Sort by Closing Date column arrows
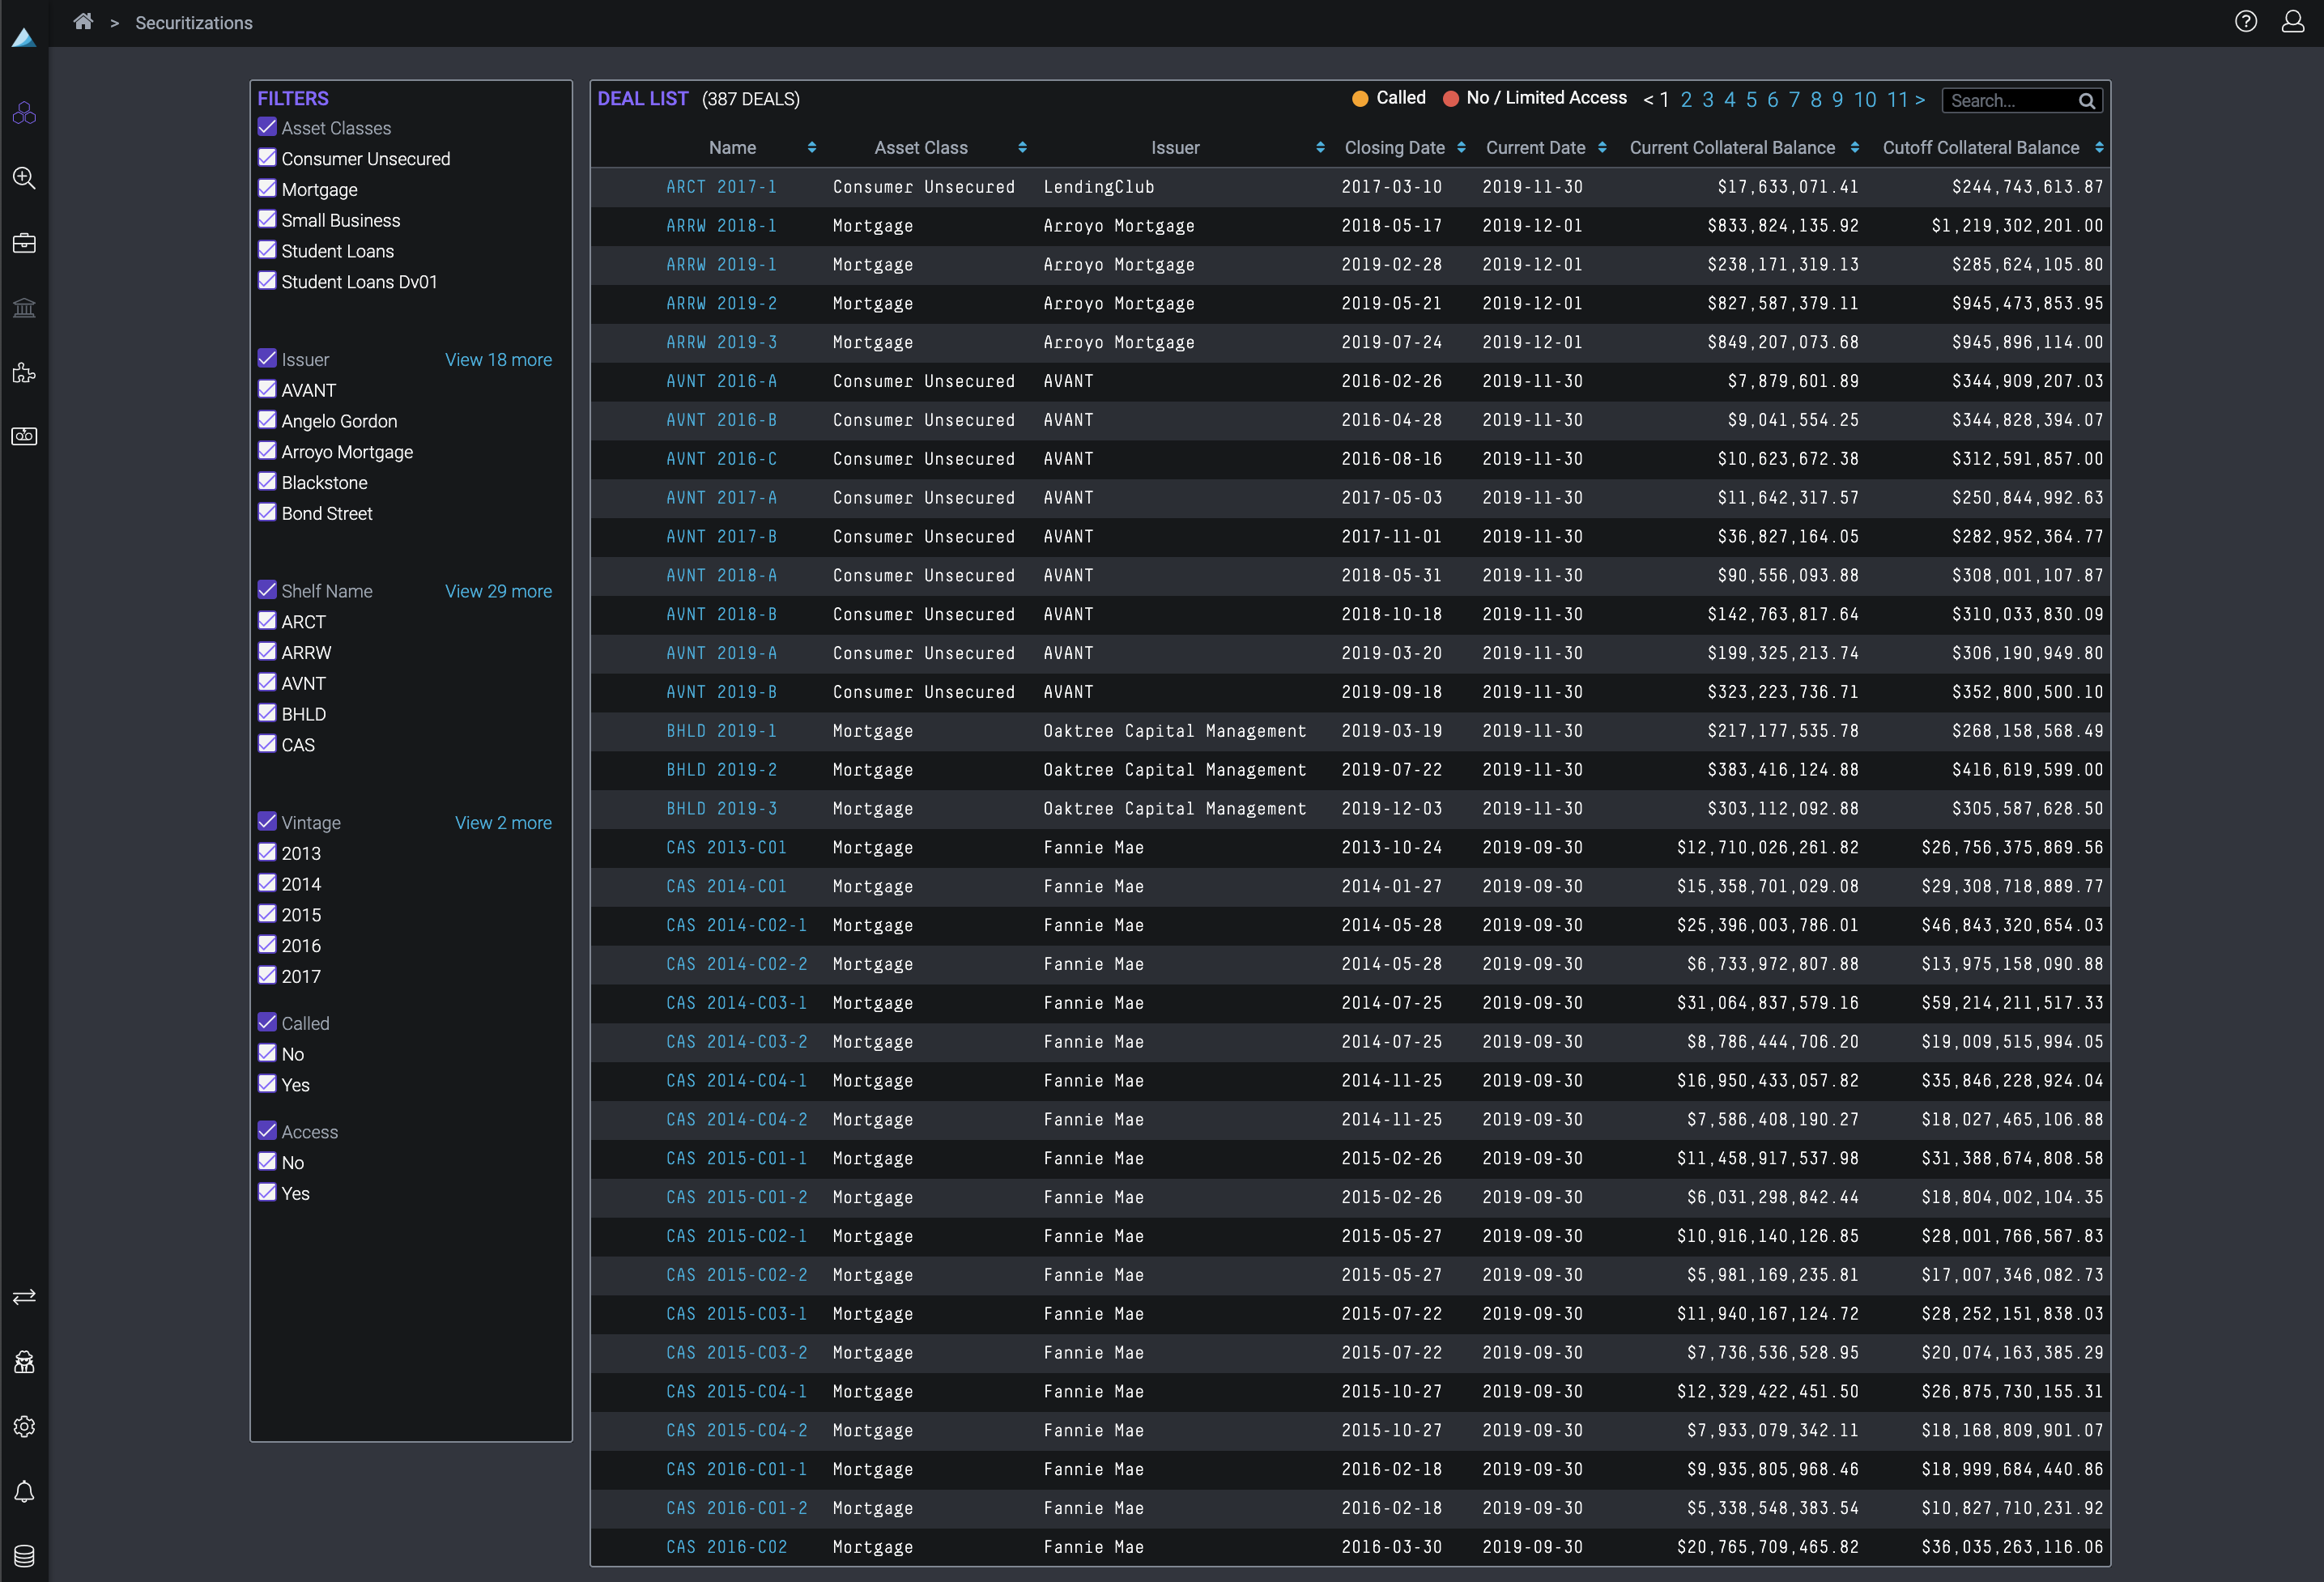 coord(1461,148)
